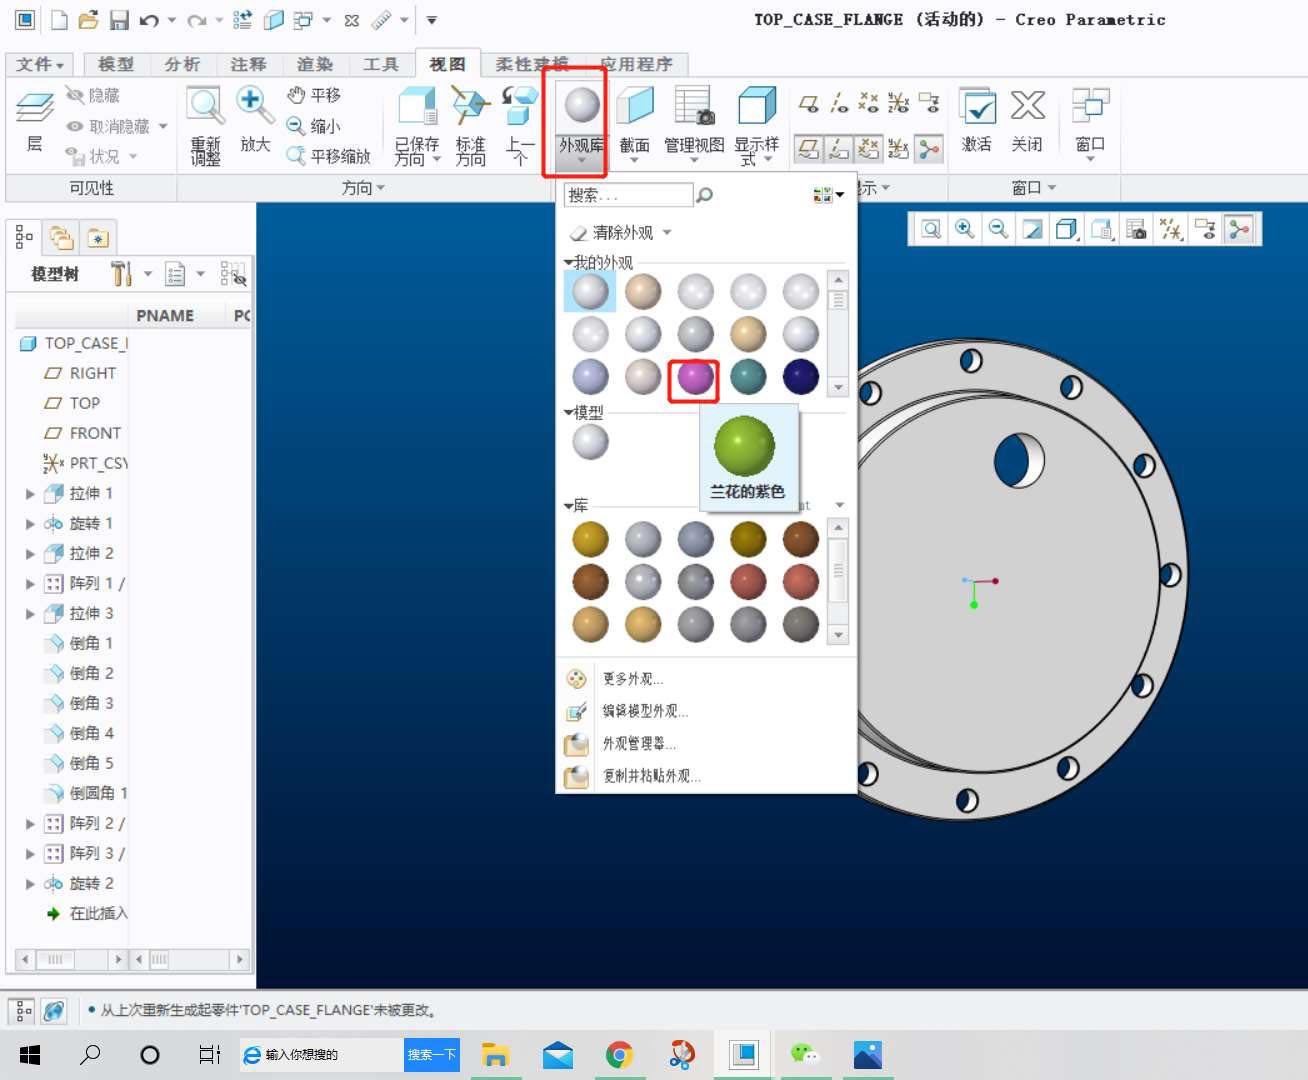
Task: Click the 激活 activate window icon
Action: 977,120
